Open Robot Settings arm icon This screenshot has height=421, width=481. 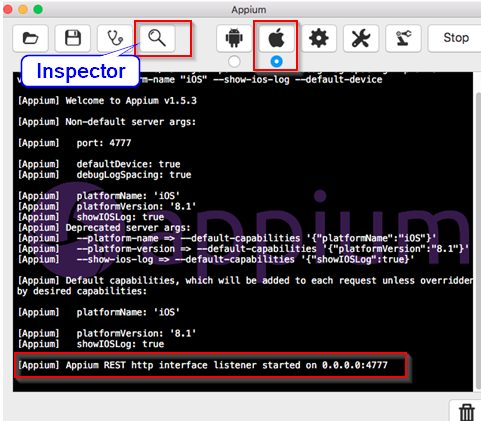[403, 38]
